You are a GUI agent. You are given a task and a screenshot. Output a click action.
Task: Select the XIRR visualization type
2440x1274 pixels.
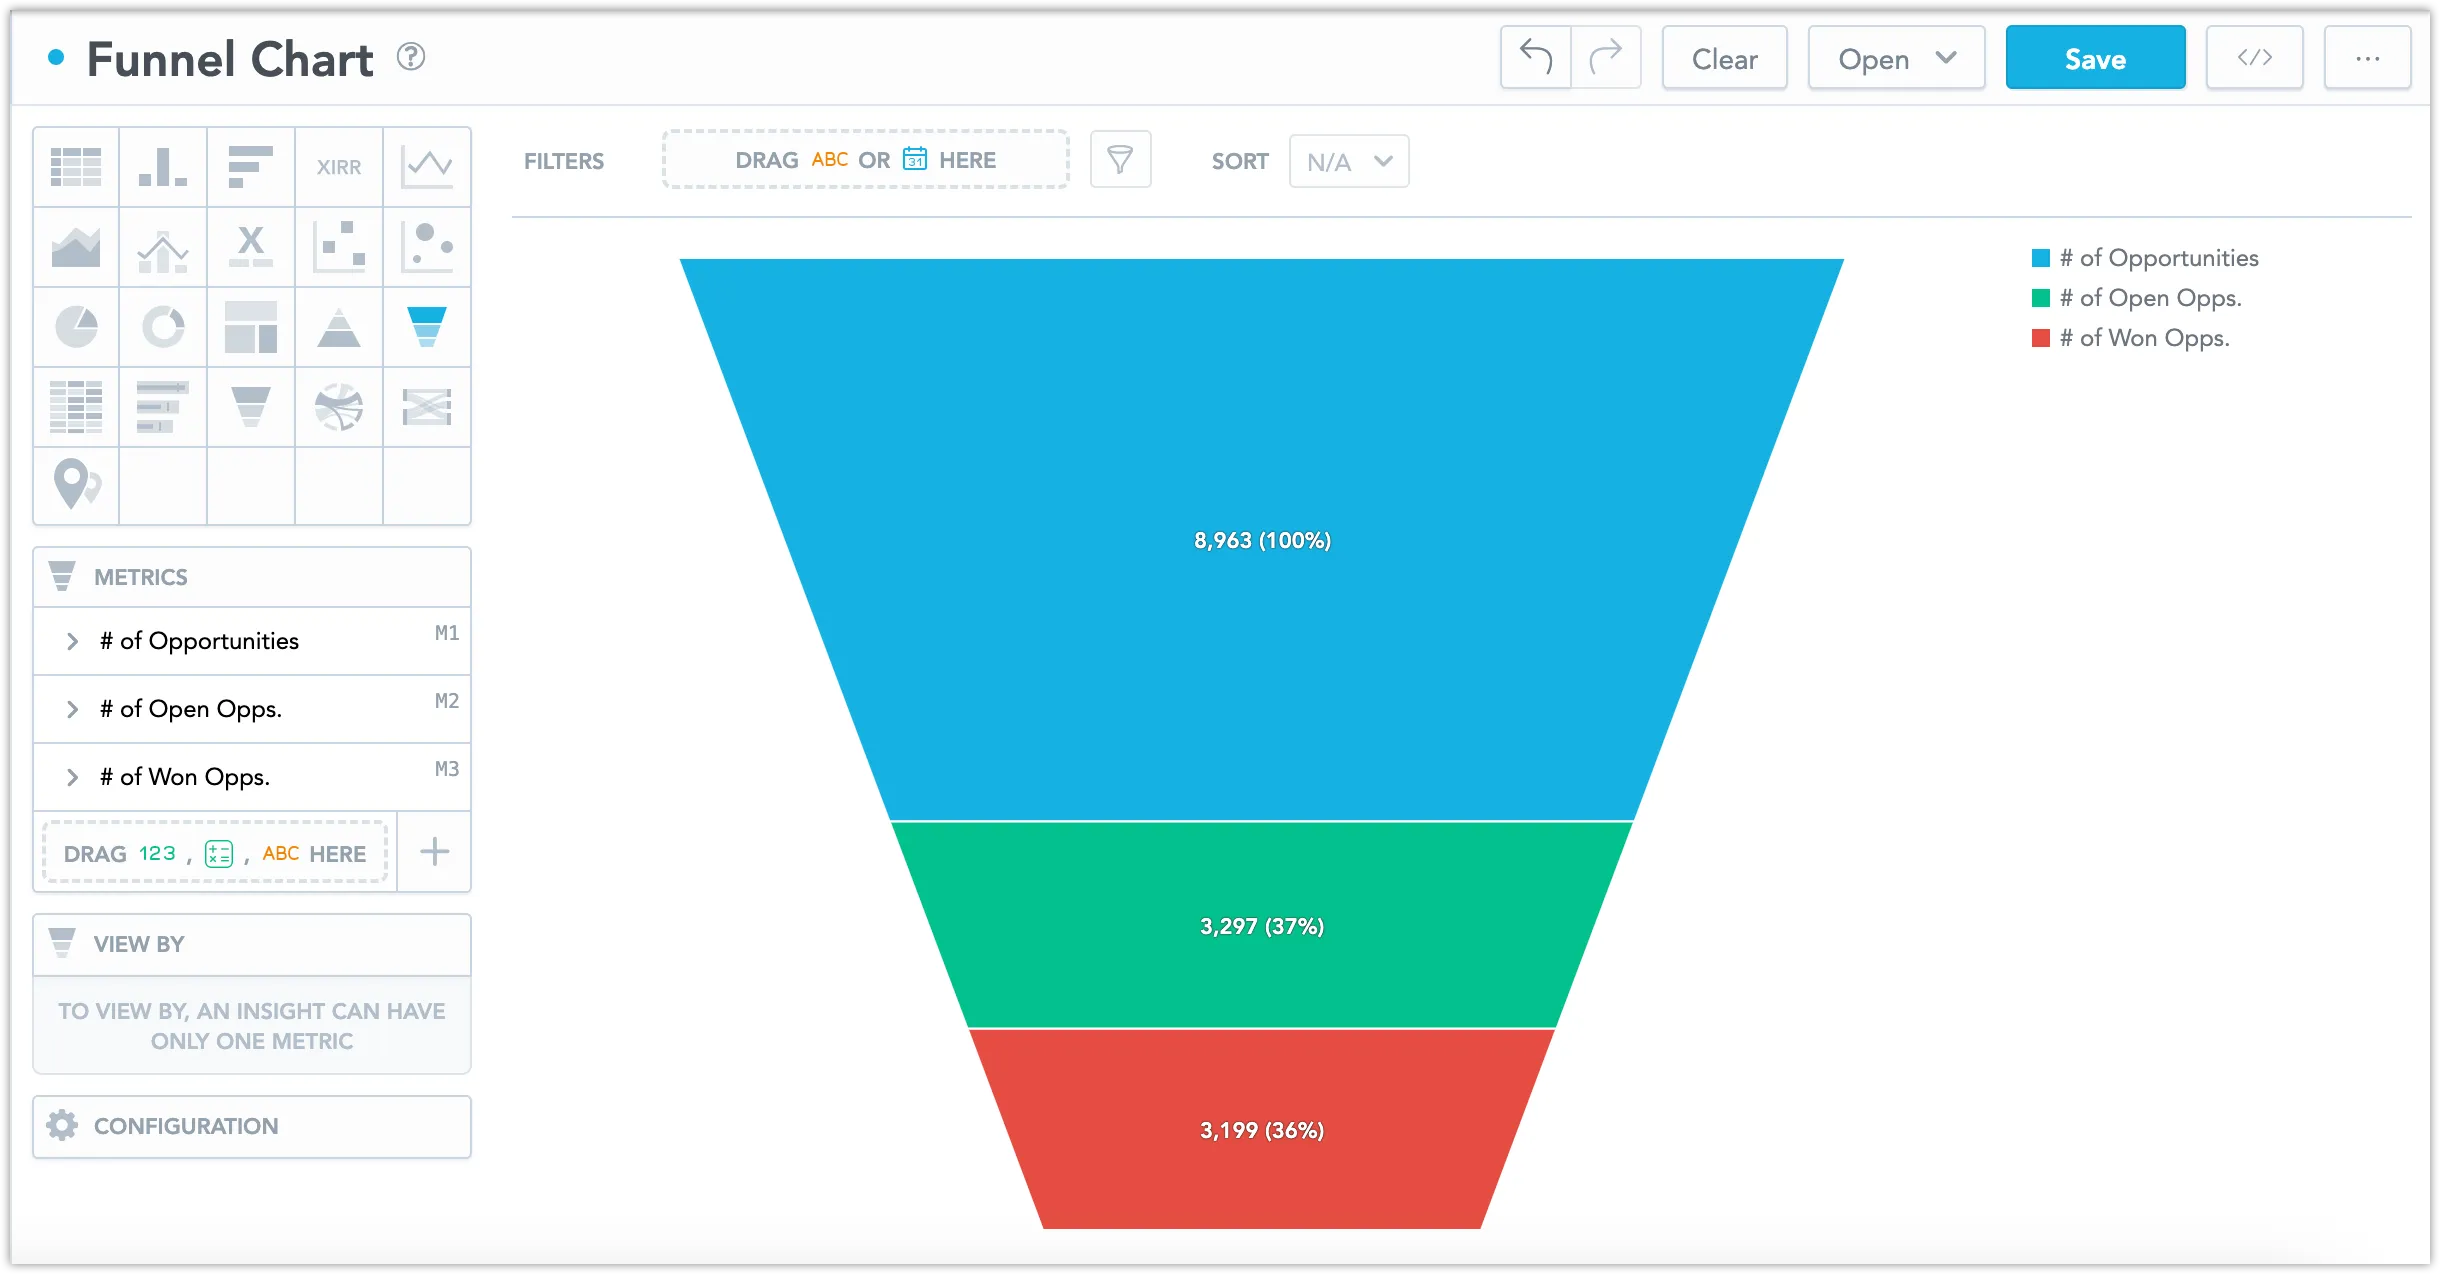pyautogui.click(x=339, y=166)
